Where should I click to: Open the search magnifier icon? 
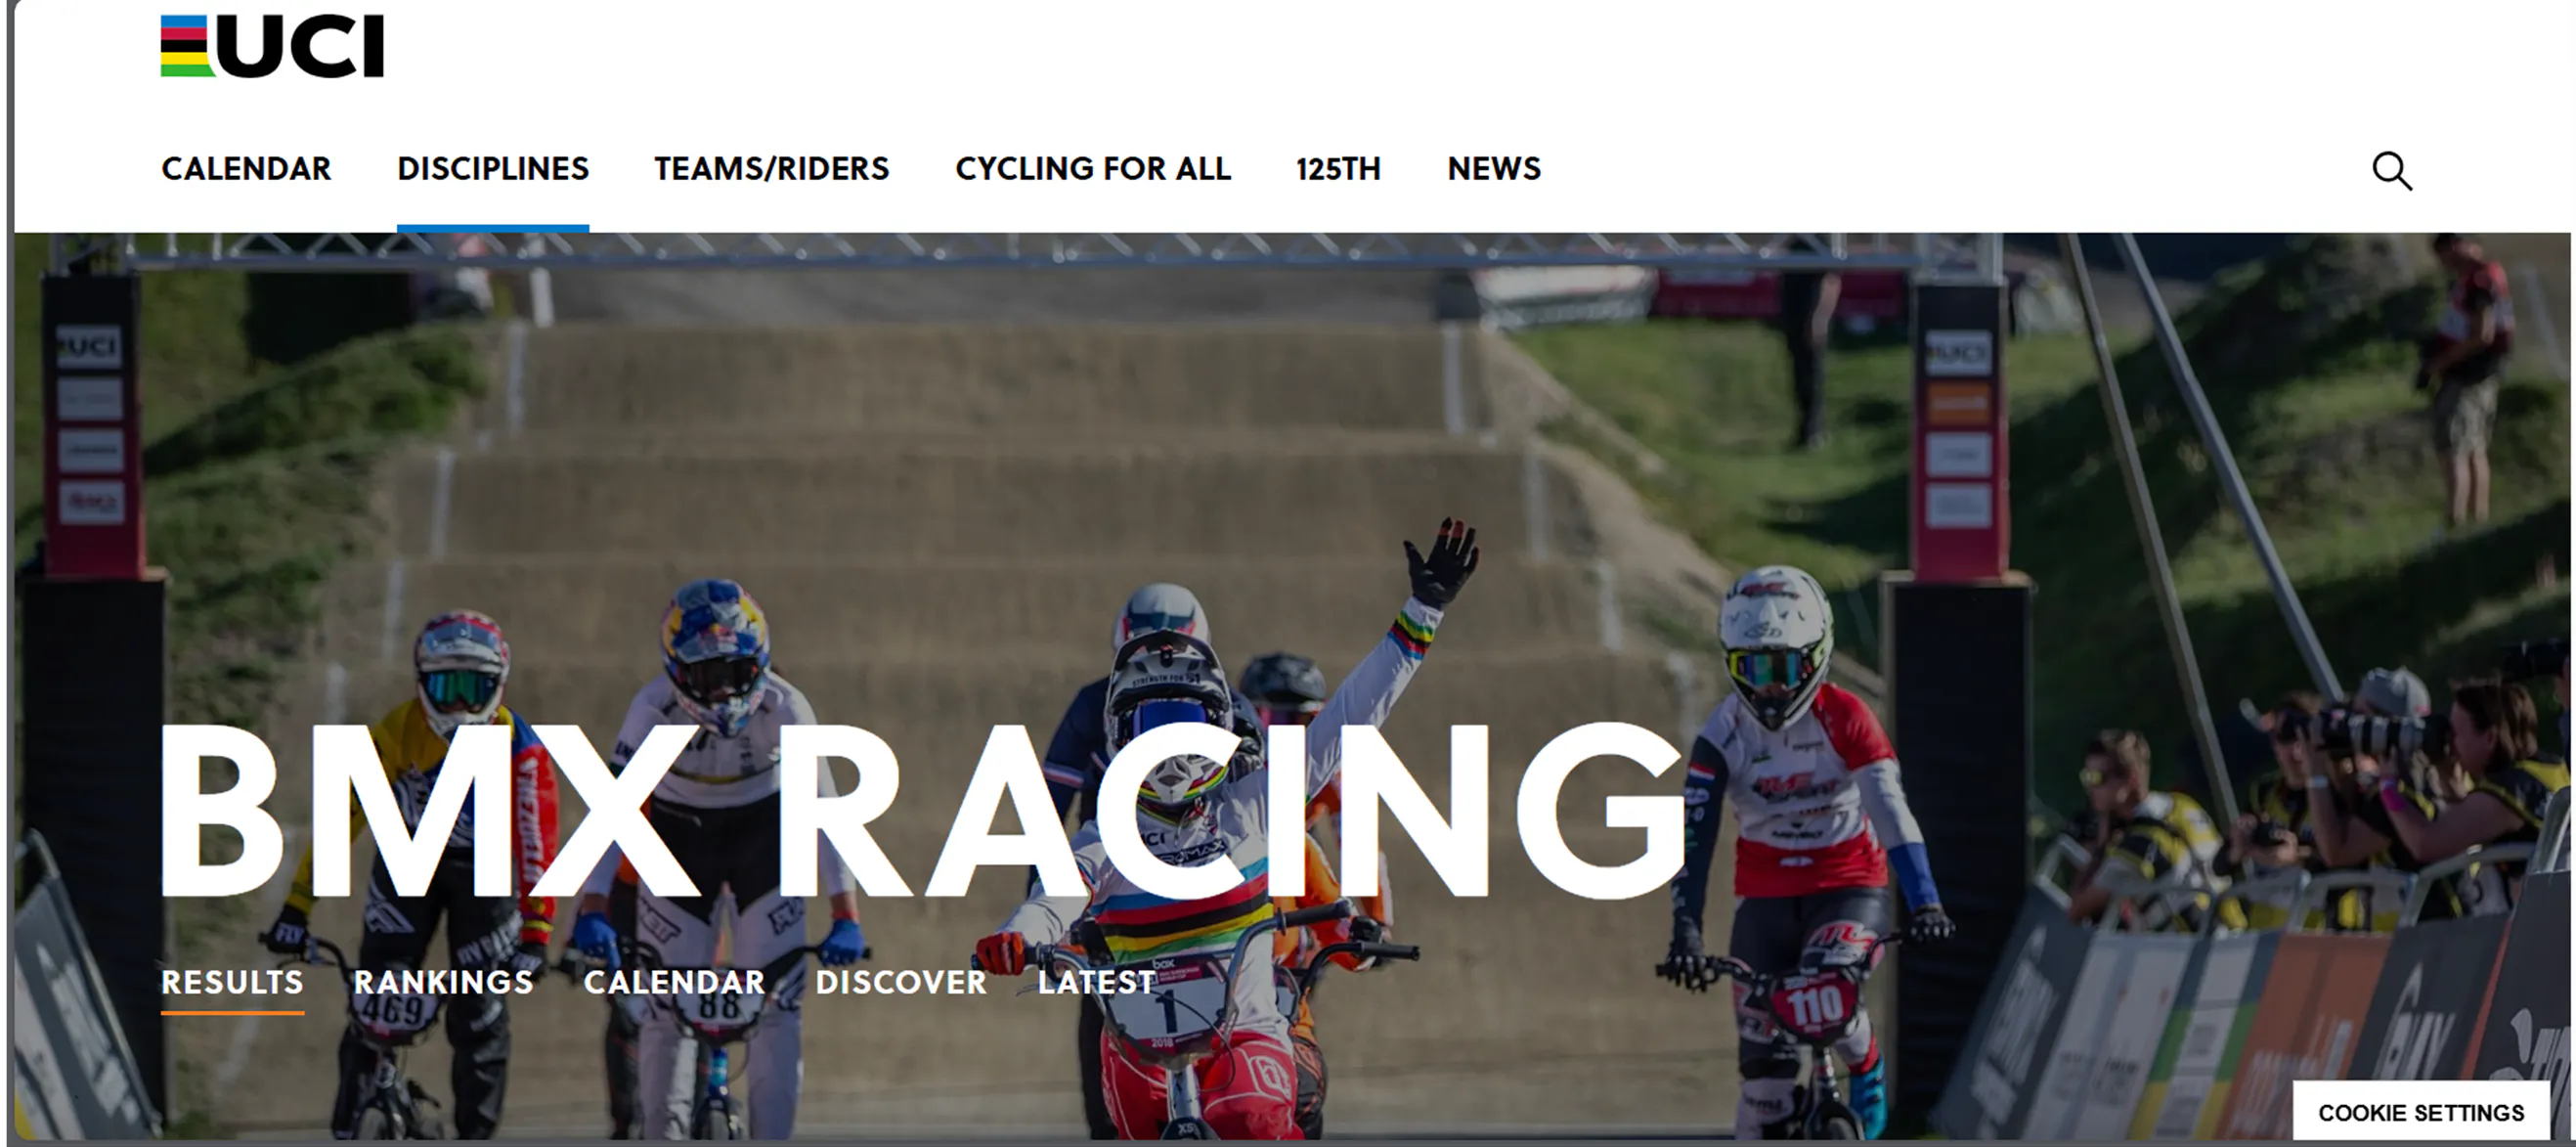pos(2392,171)
